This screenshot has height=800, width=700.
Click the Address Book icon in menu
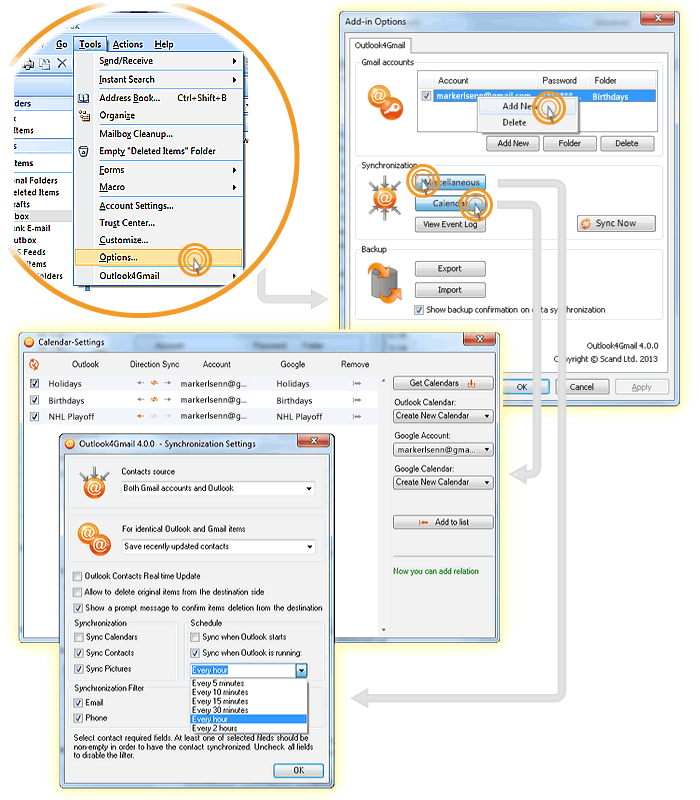[84, 98]
